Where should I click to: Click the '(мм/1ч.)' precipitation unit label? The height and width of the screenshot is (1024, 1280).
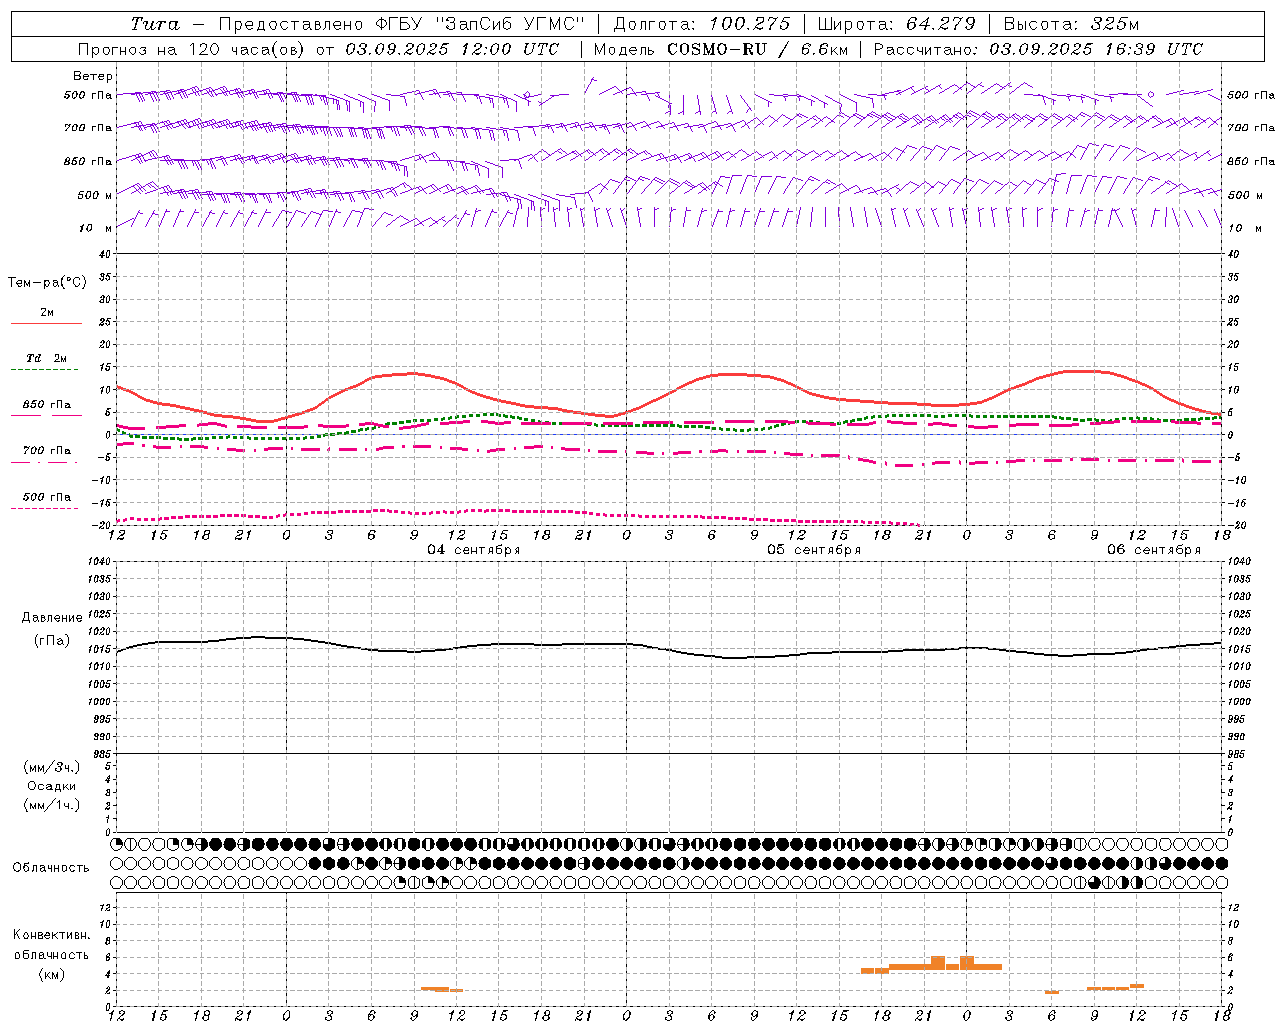point(52,805)
